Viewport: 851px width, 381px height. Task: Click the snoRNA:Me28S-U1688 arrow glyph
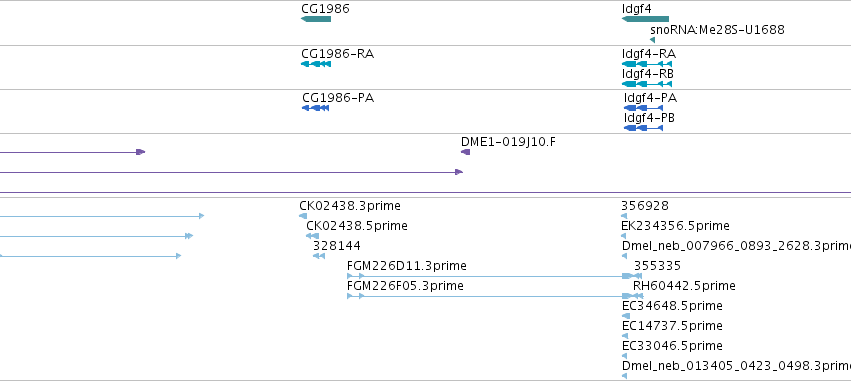[x=652, y=40]
